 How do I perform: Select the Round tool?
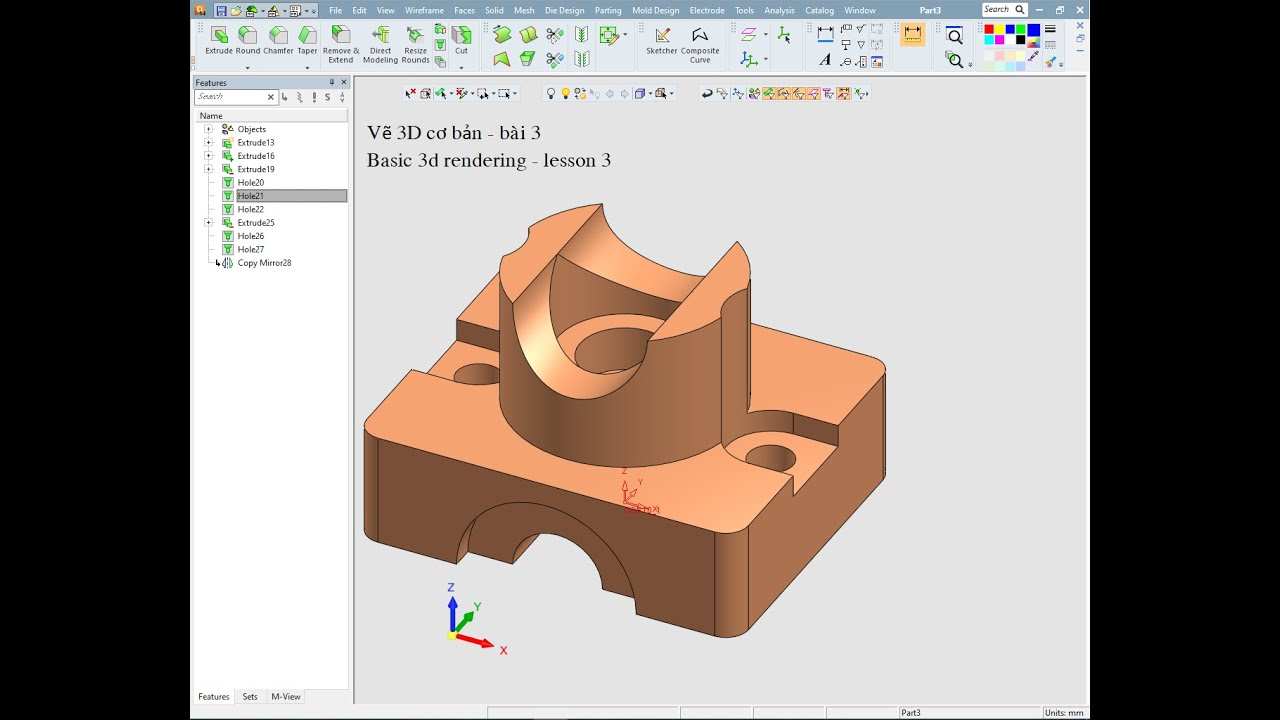[248, 40]
